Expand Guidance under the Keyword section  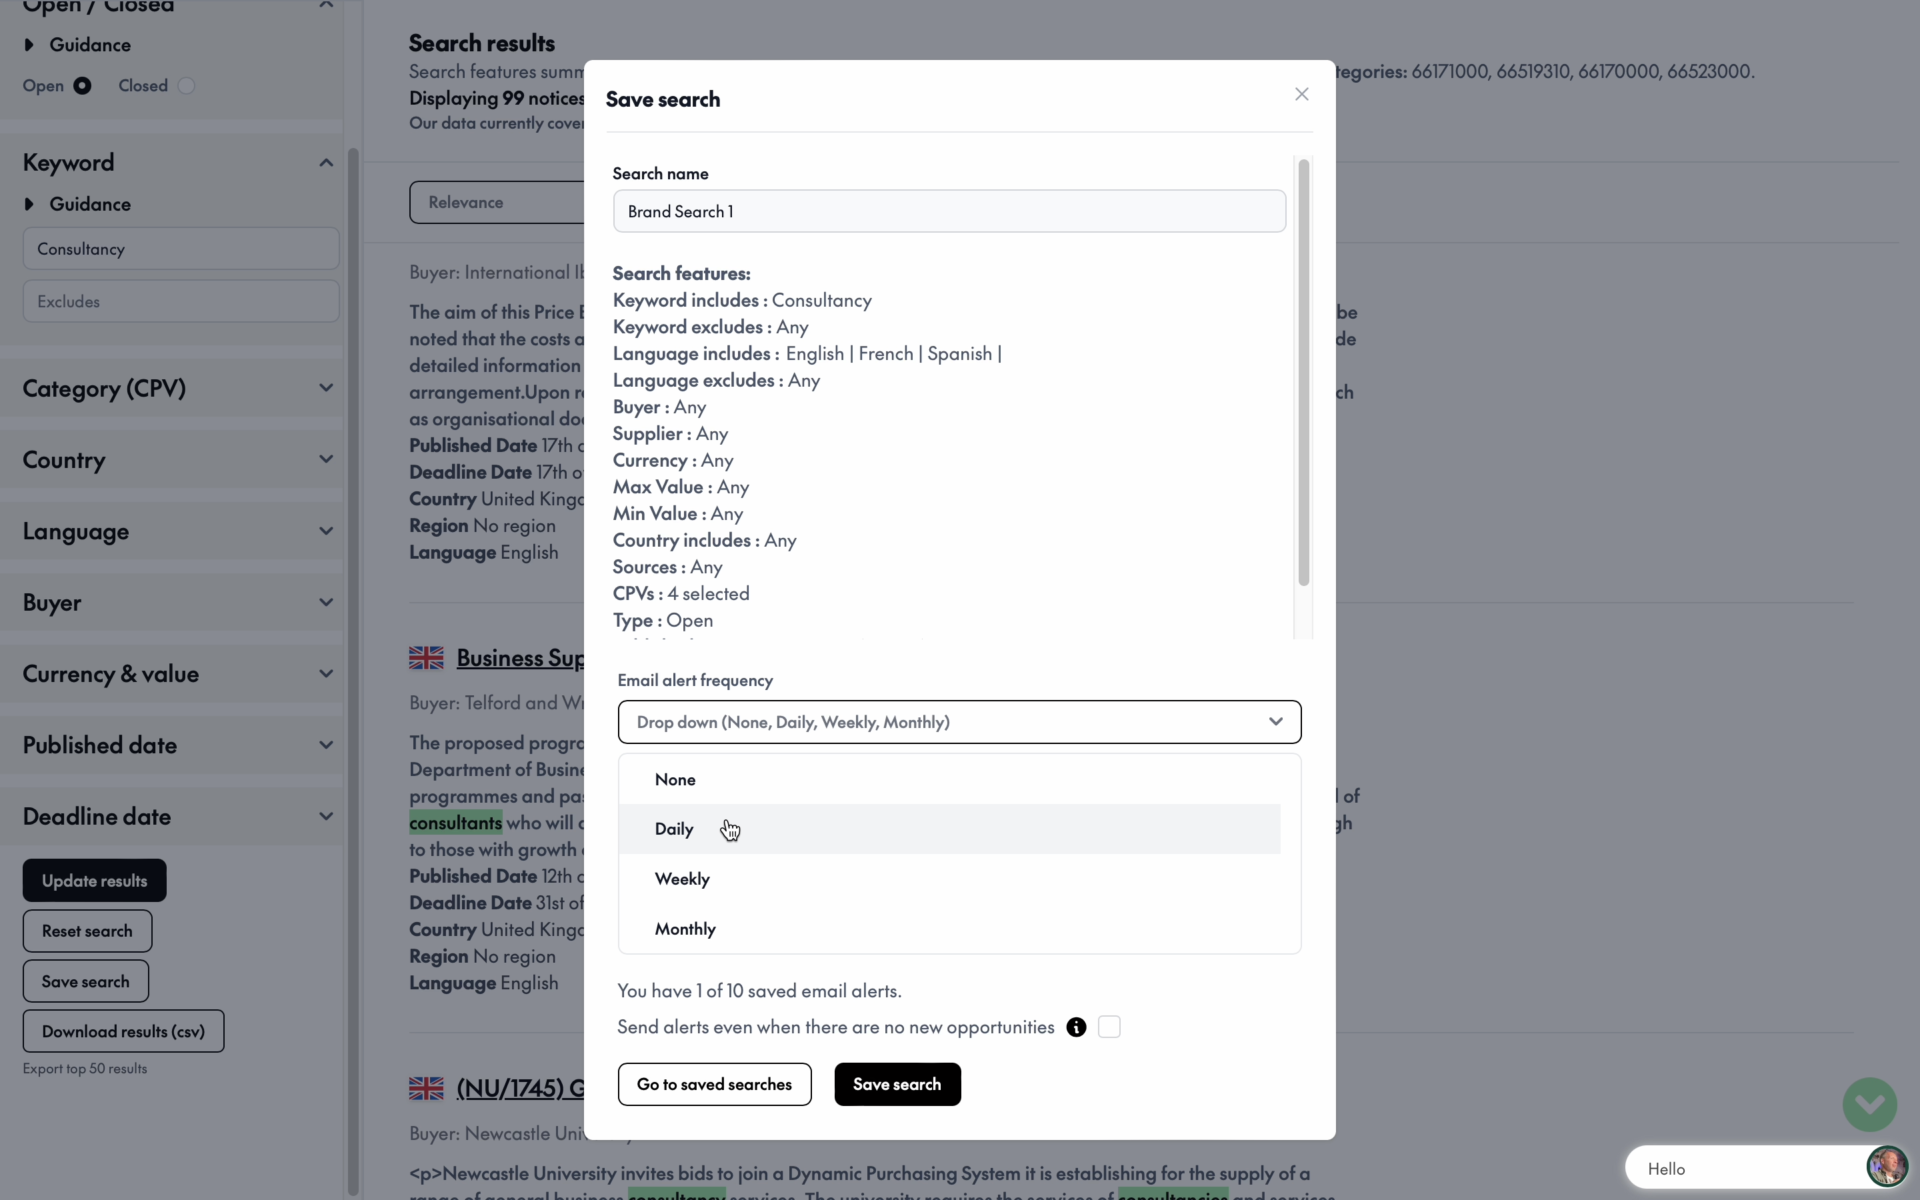(88, 204)
